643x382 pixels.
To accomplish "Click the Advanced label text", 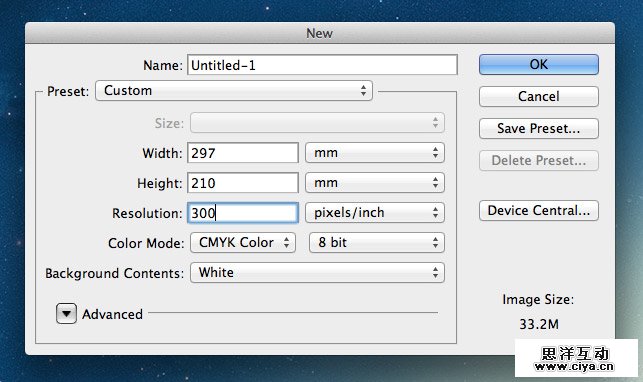I will (112, 314).
